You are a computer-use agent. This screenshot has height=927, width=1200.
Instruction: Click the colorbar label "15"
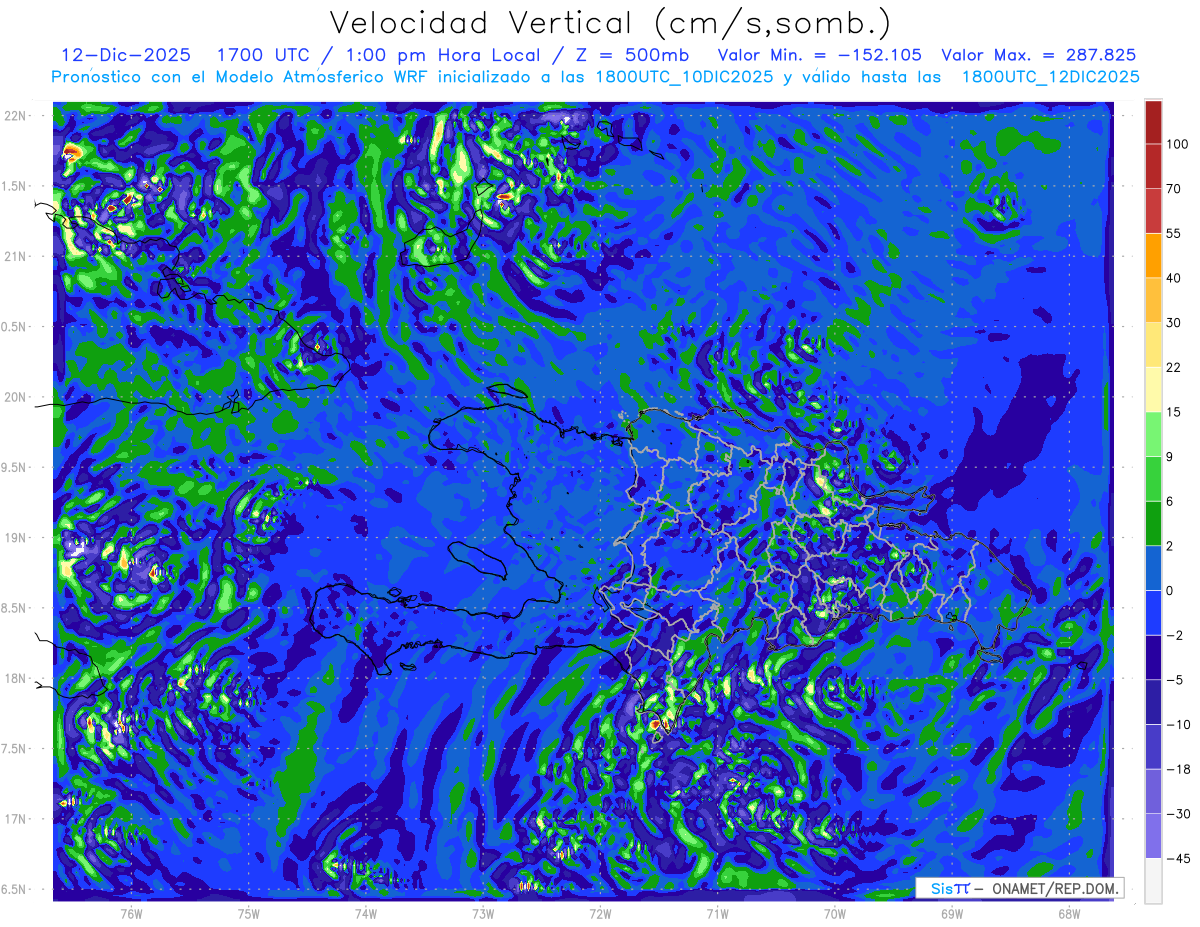click(x=1174, y=412)
